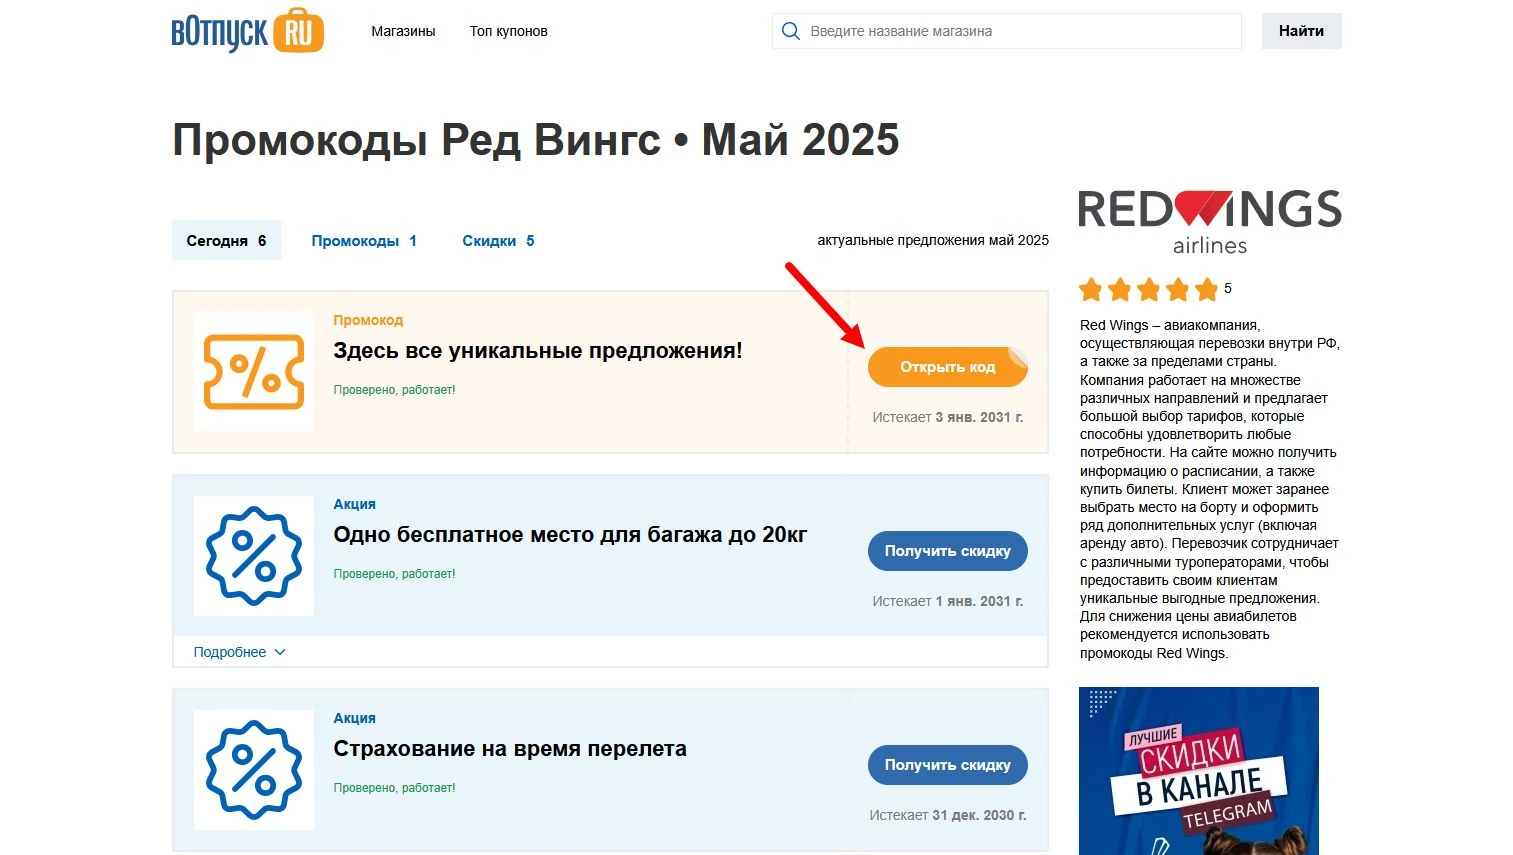Screen dimensions: 1513x855
Task: Click the search magnifier icon
Action: point(790,31)
